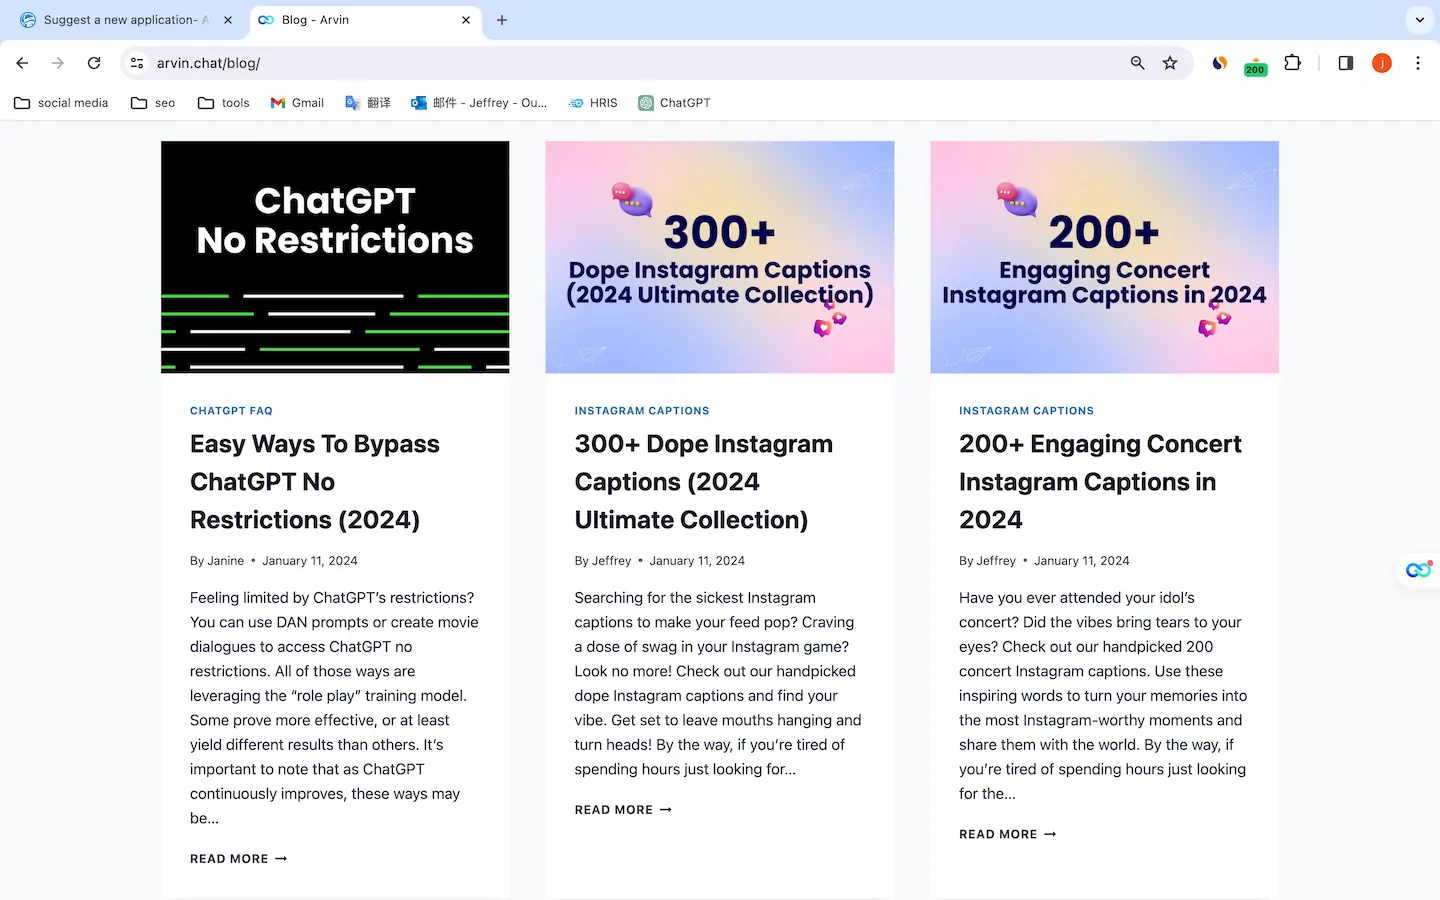Toggle the bookmark star for this page
1440x900 pixels.
1170,62
